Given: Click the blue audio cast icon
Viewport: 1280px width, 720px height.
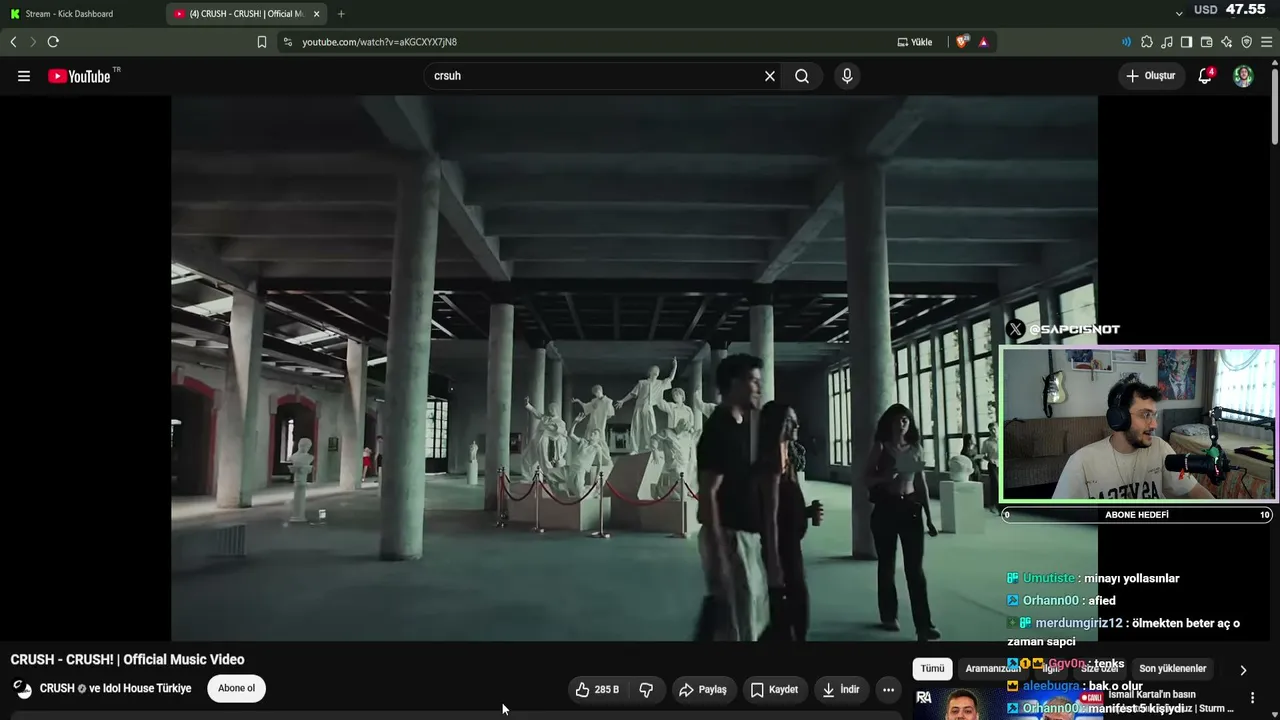Looking at the screenshot, I should coord(1126,42).
